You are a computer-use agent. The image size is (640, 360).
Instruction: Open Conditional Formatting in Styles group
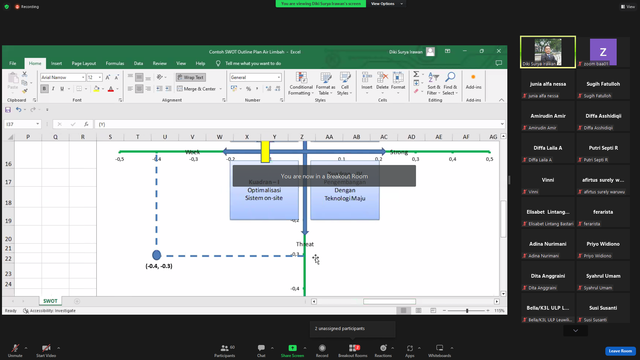coord(301,84)
